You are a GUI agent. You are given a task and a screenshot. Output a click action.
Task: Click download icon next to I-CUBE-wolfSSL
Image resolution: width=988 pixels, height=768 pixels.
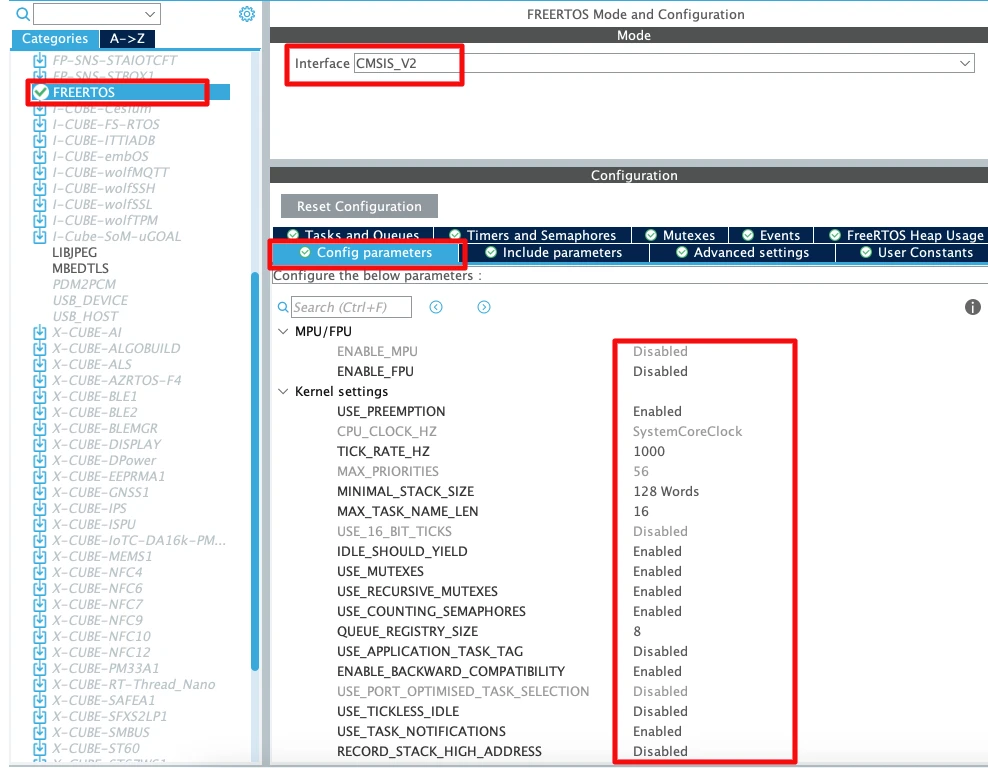(40, 204)
